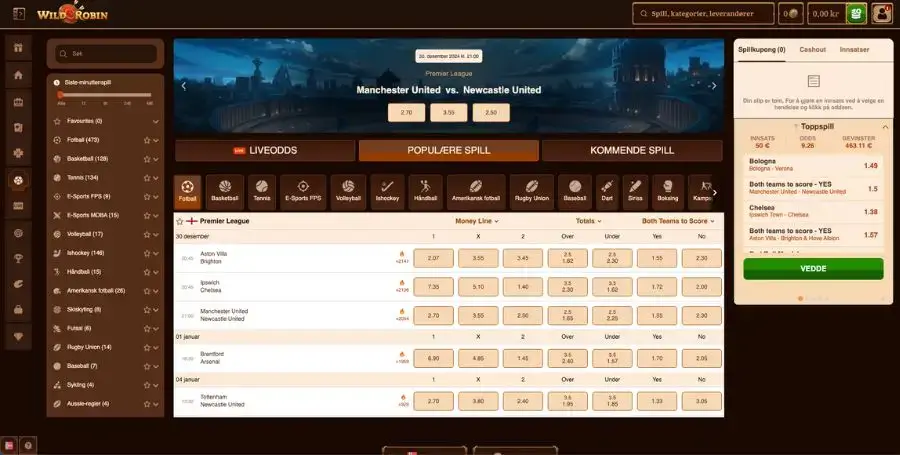Switch to KOMMENDE SPILL tab
This screenshot has height=455, width=900.
pyautogui.click(x=632, y=150)
